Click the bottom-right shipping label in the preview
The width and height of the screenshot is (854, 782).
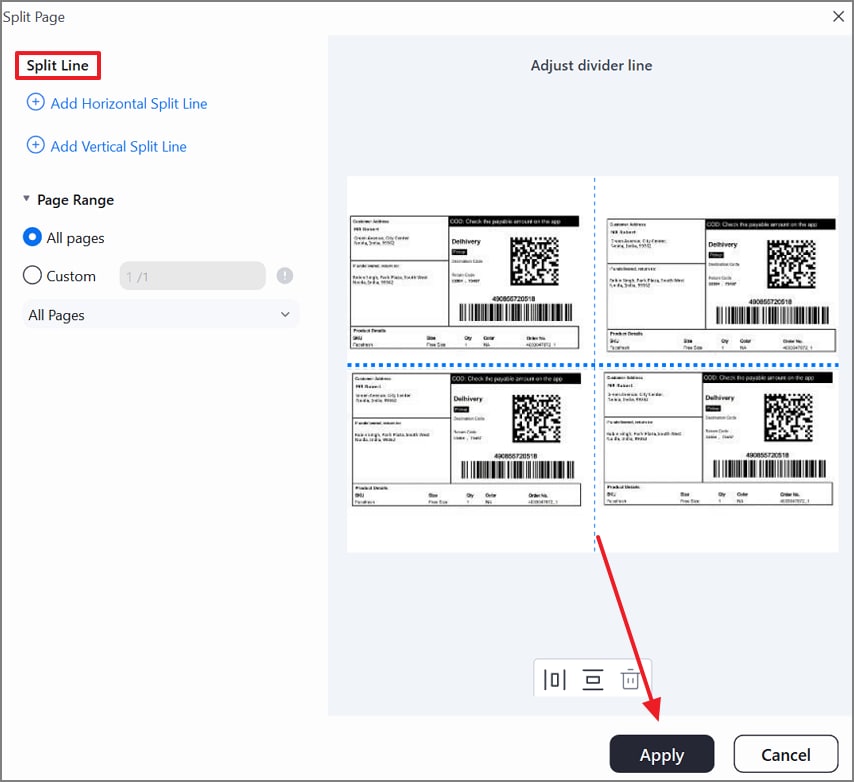(718, 439)
